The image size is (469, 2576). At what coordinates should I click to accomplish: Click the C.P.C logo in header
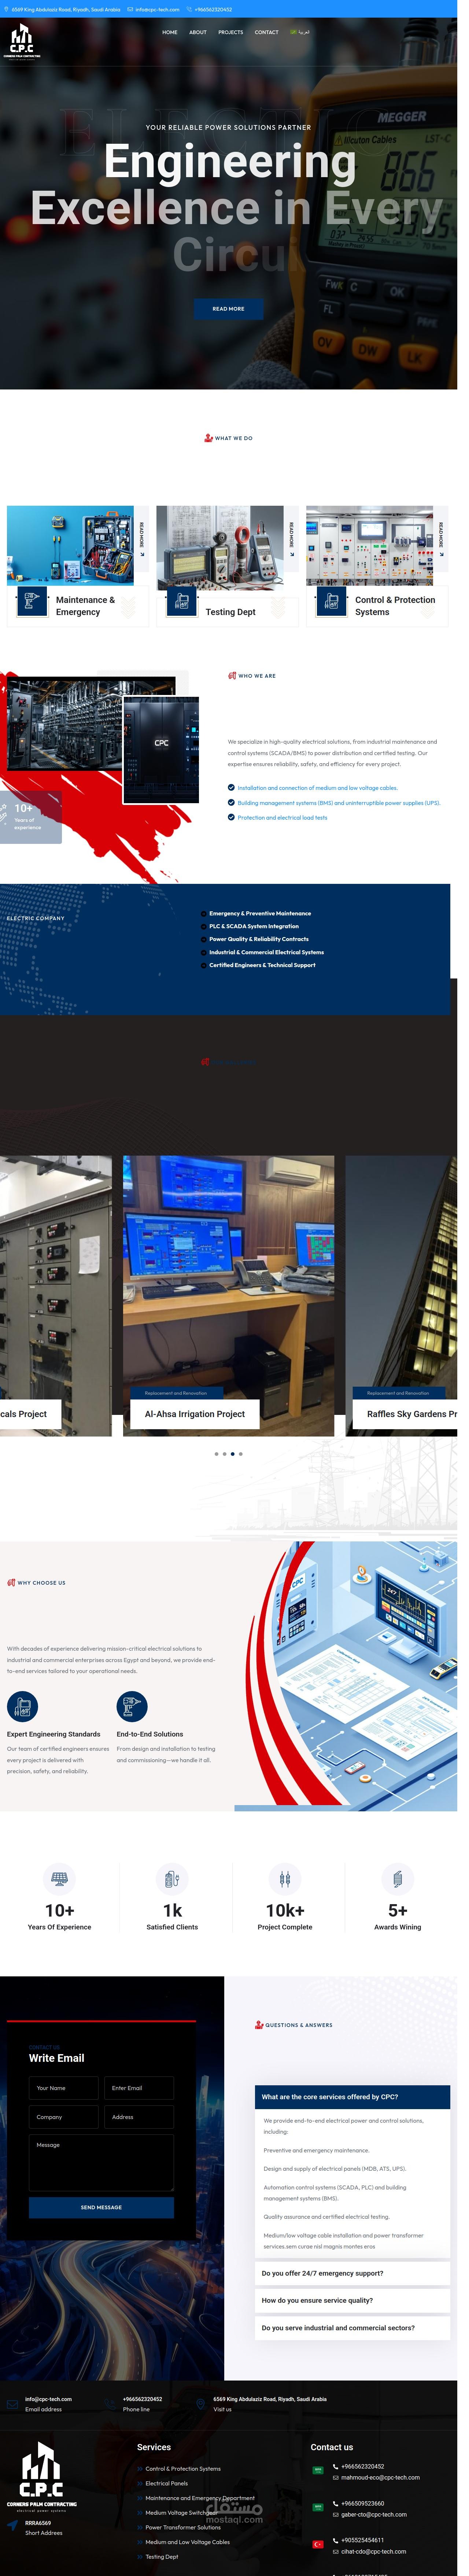click(x=22, y=42)
